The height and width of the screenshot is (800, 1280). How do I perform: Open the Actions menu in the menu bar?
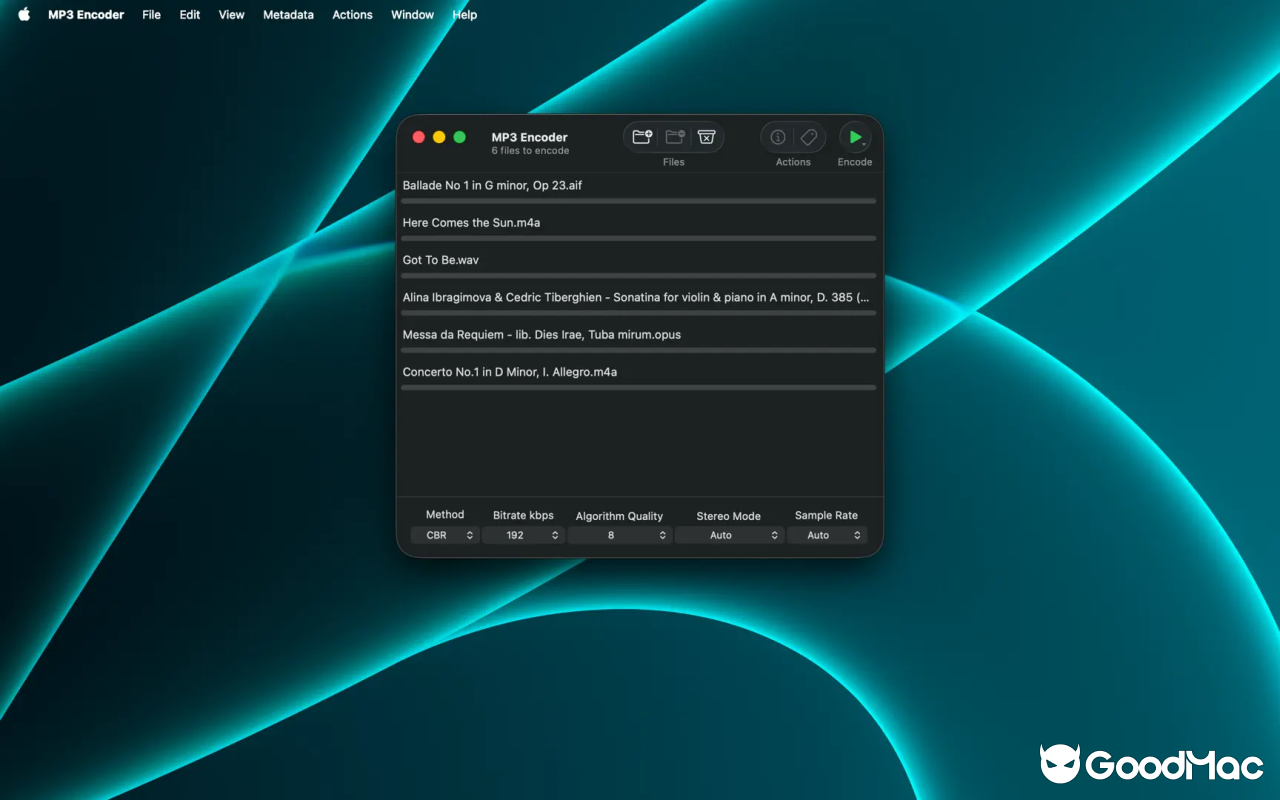coord(352,14)
